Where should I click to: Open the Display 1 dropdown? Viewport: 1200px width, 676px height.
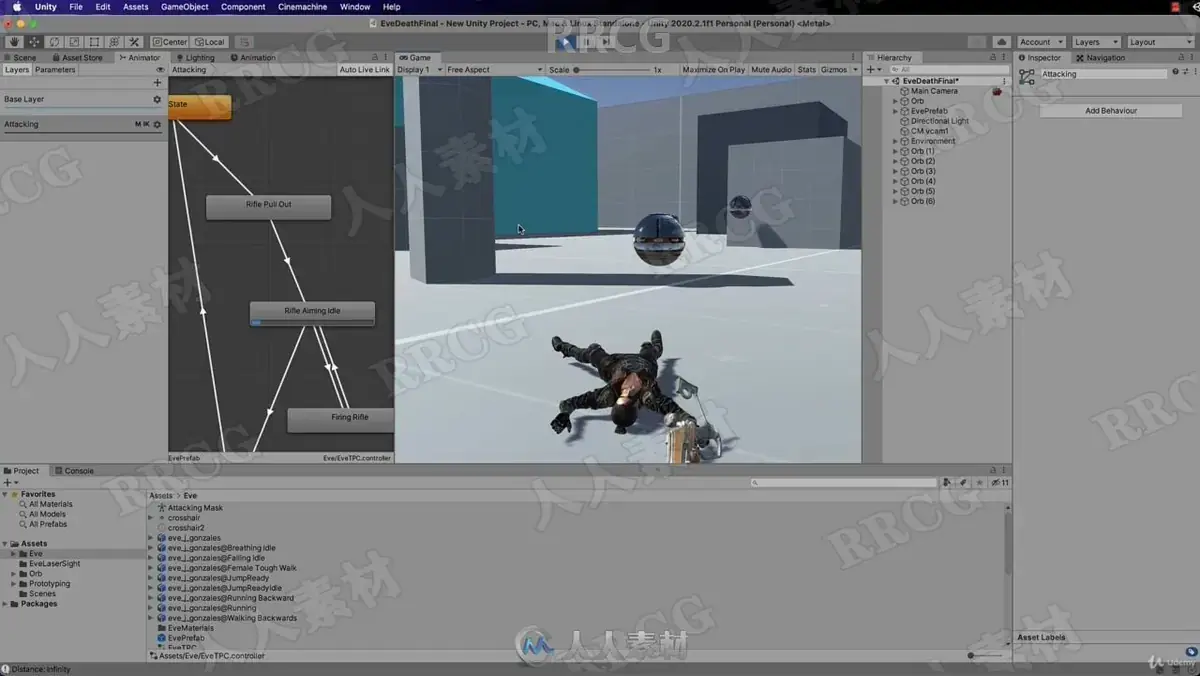418,70
